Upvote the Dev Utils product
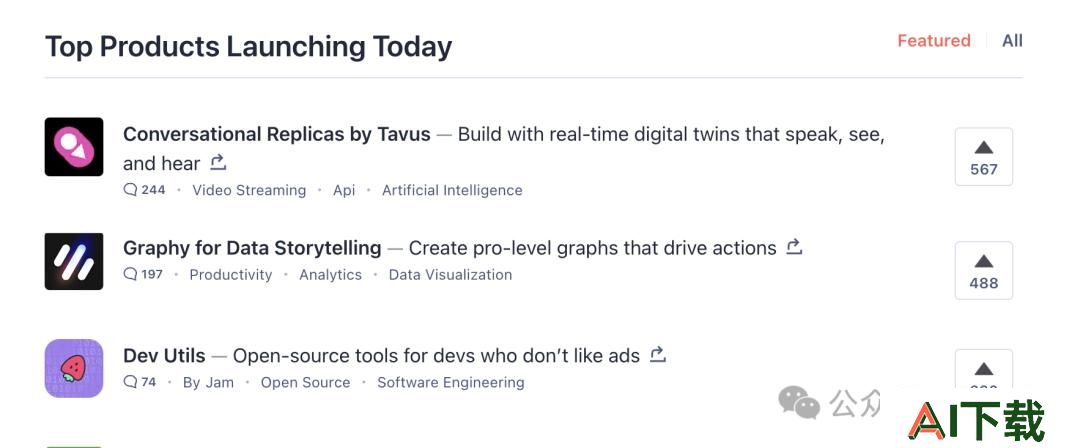This screenshot has height=448, width=1080. [x=984, y=369]
